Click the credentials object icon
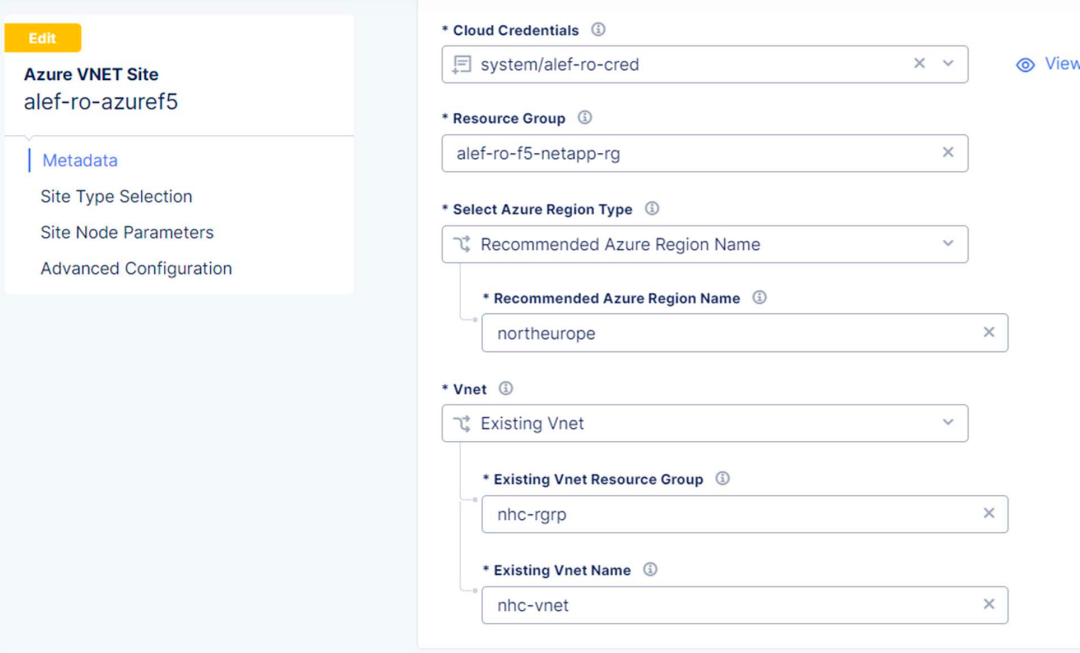 461,65
